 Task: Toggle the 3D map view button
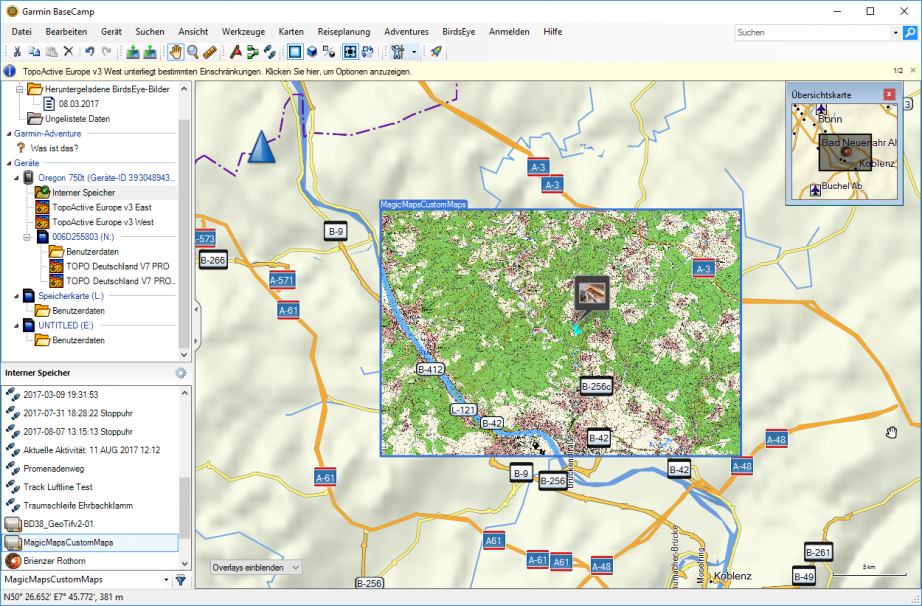click(312, 52)
